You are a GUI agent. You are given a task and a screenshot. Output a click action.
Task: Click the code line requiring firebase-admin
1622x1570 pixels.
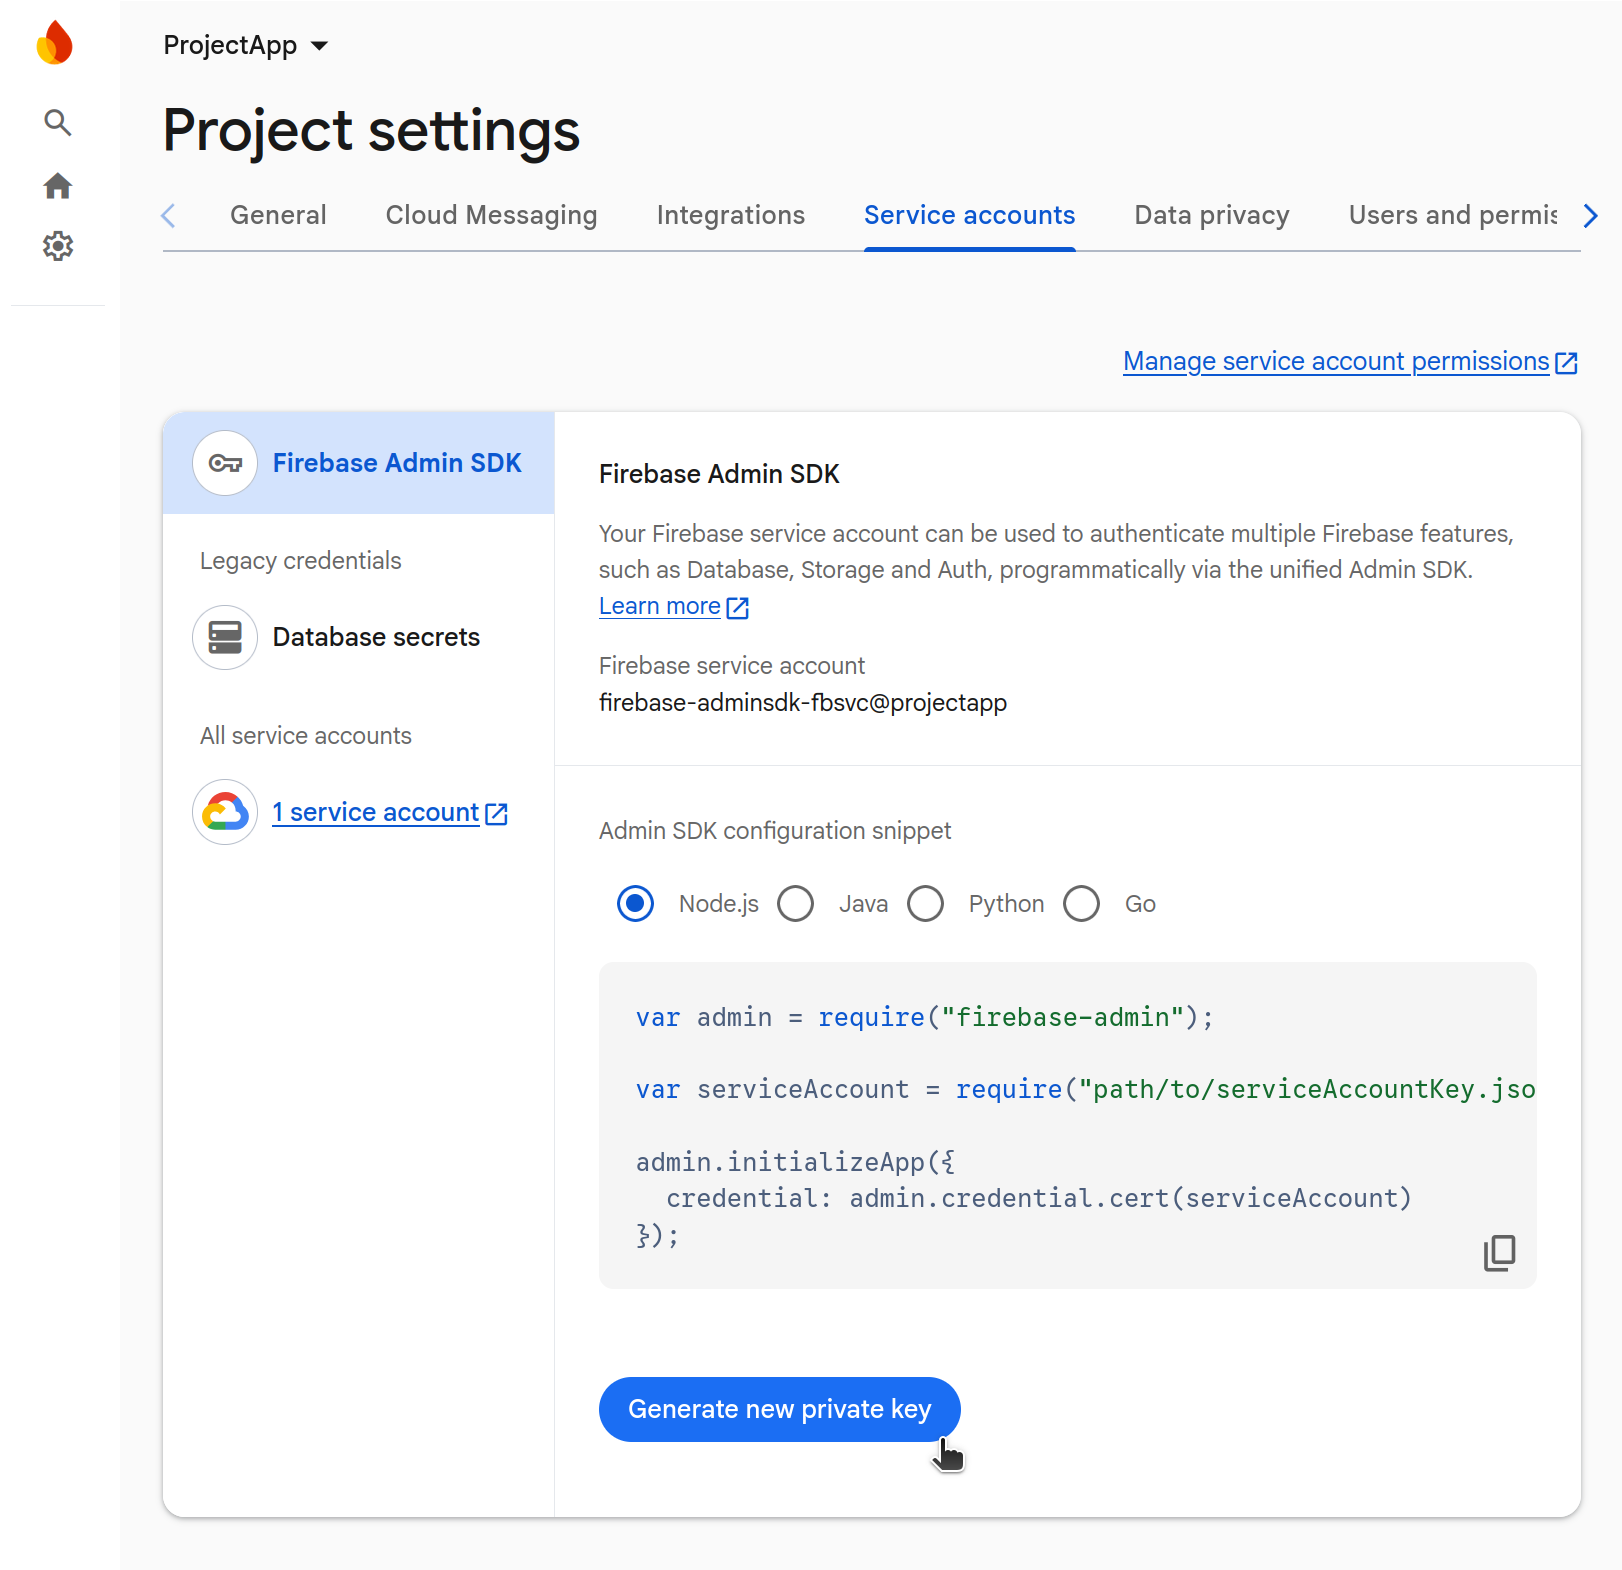(925, 1017)
